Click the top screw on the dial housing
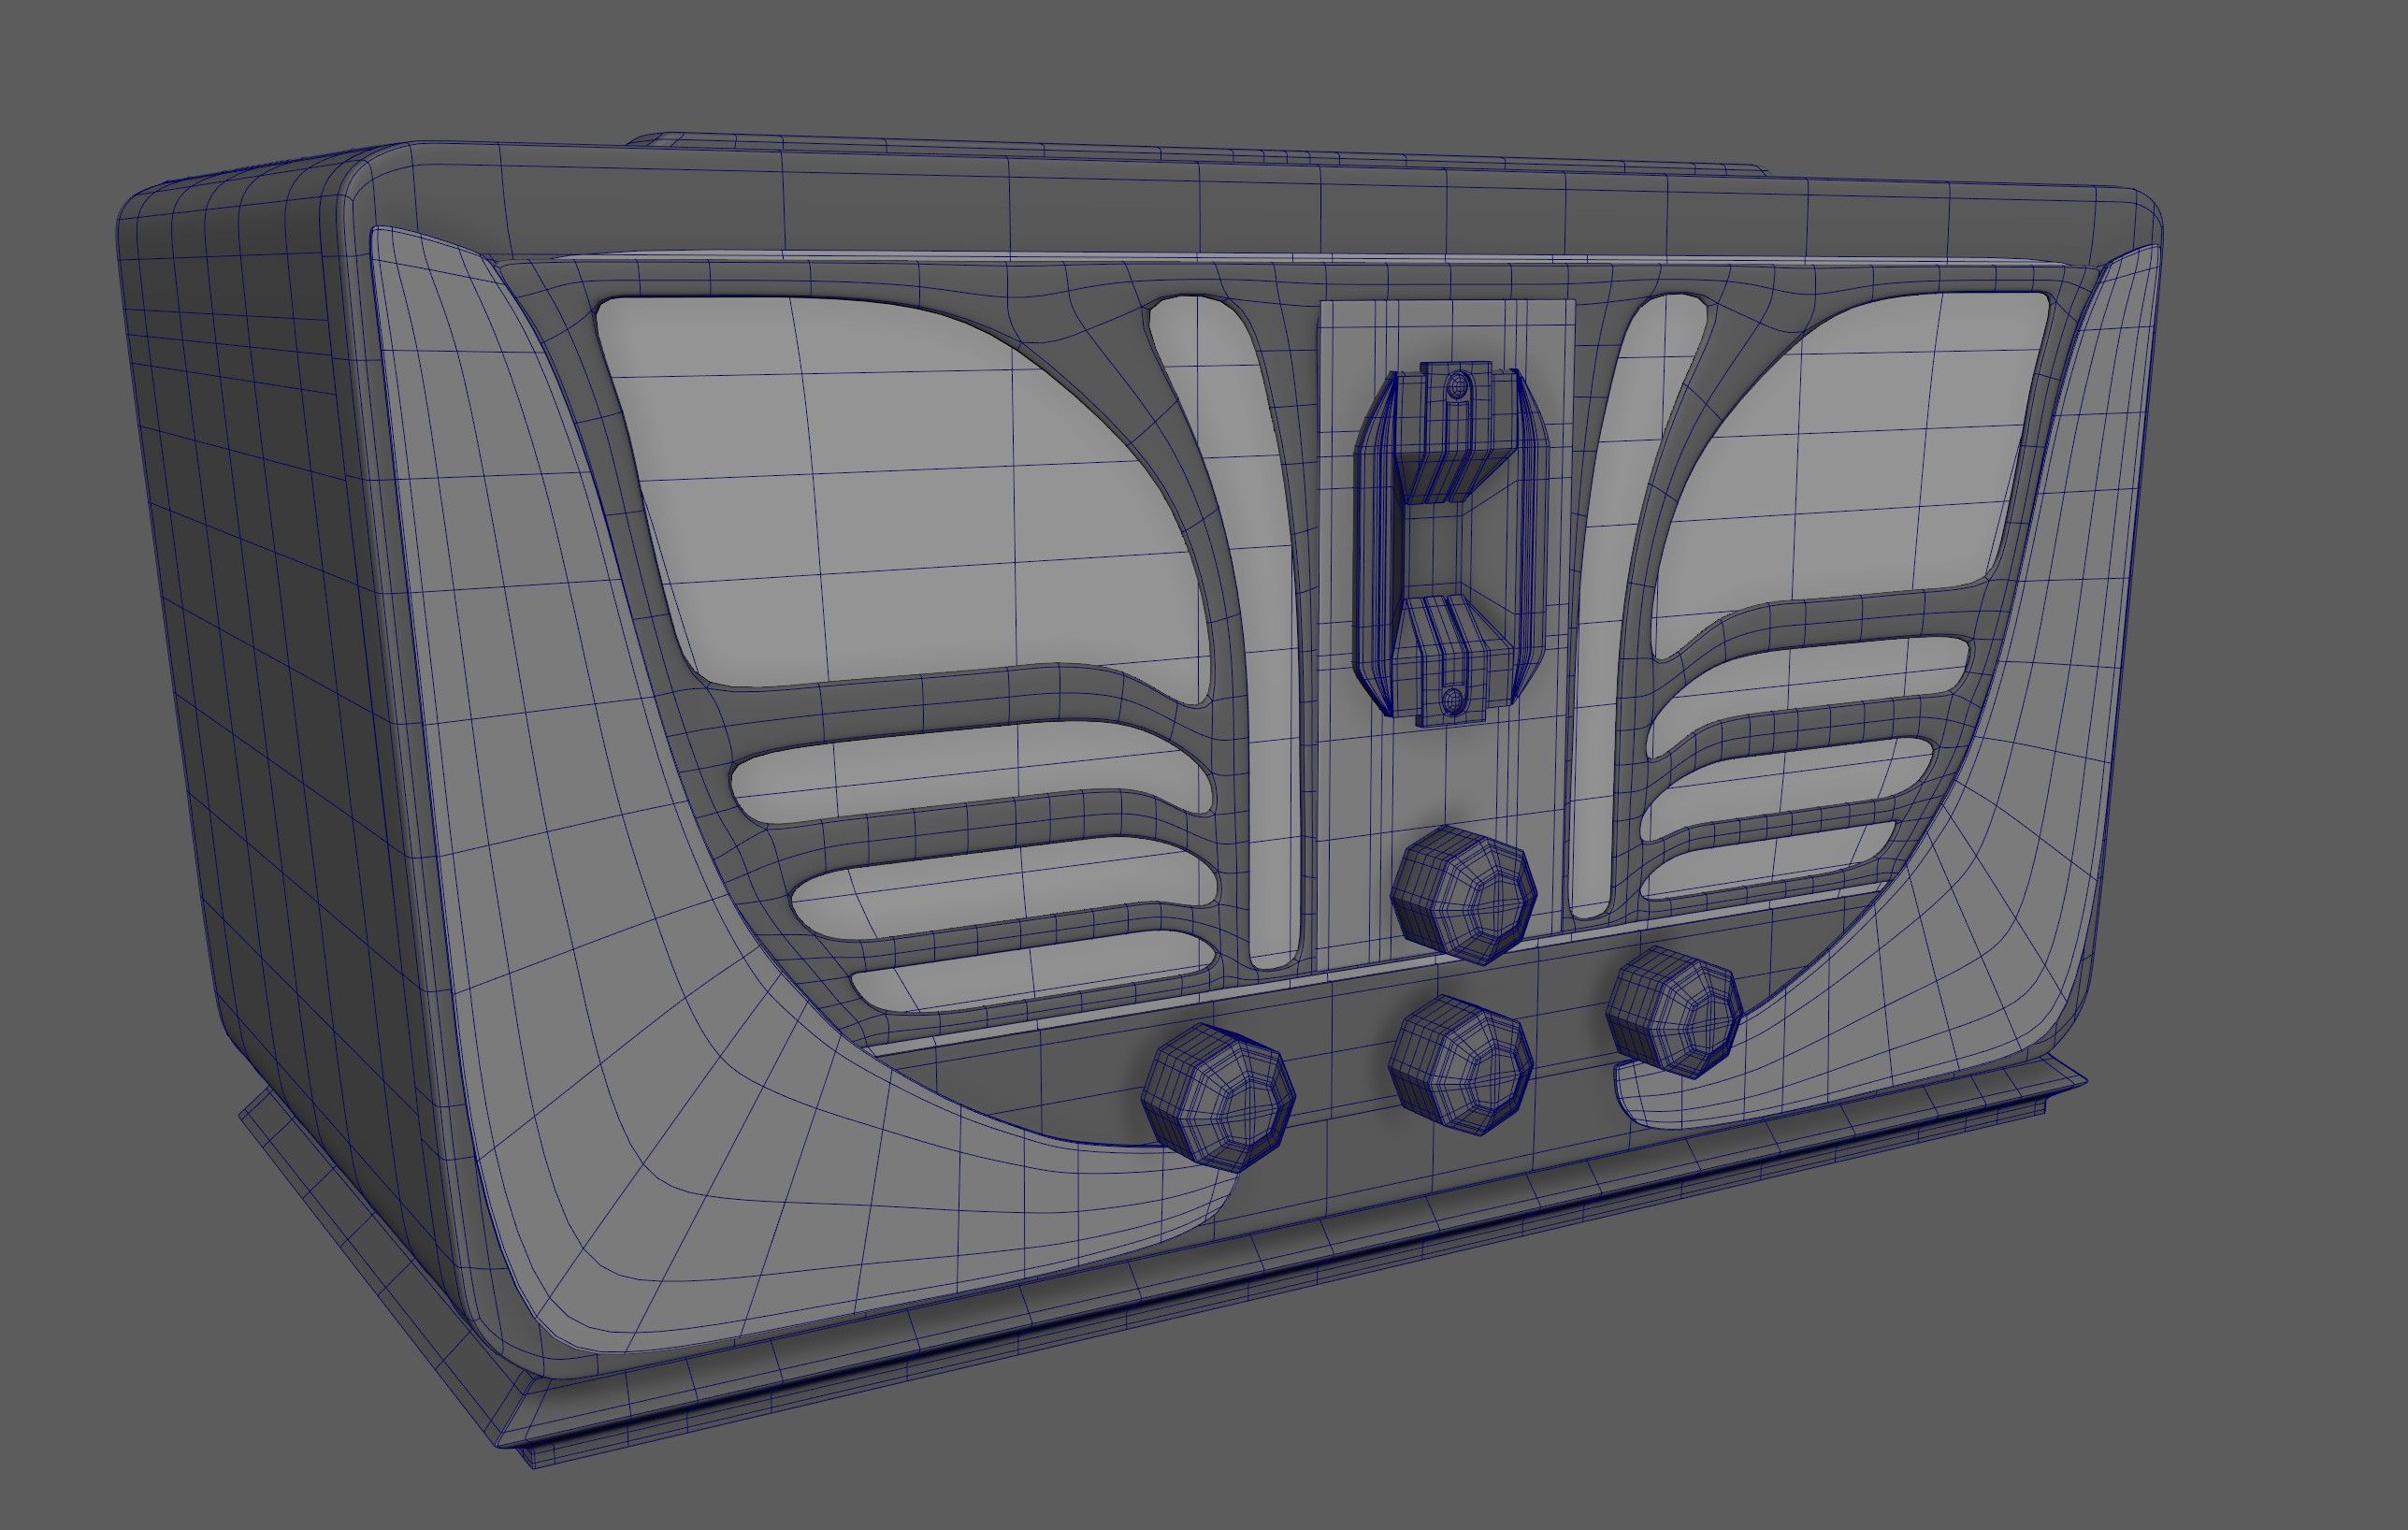This screenshot has height=1530, width=2408. (1459, 384)
